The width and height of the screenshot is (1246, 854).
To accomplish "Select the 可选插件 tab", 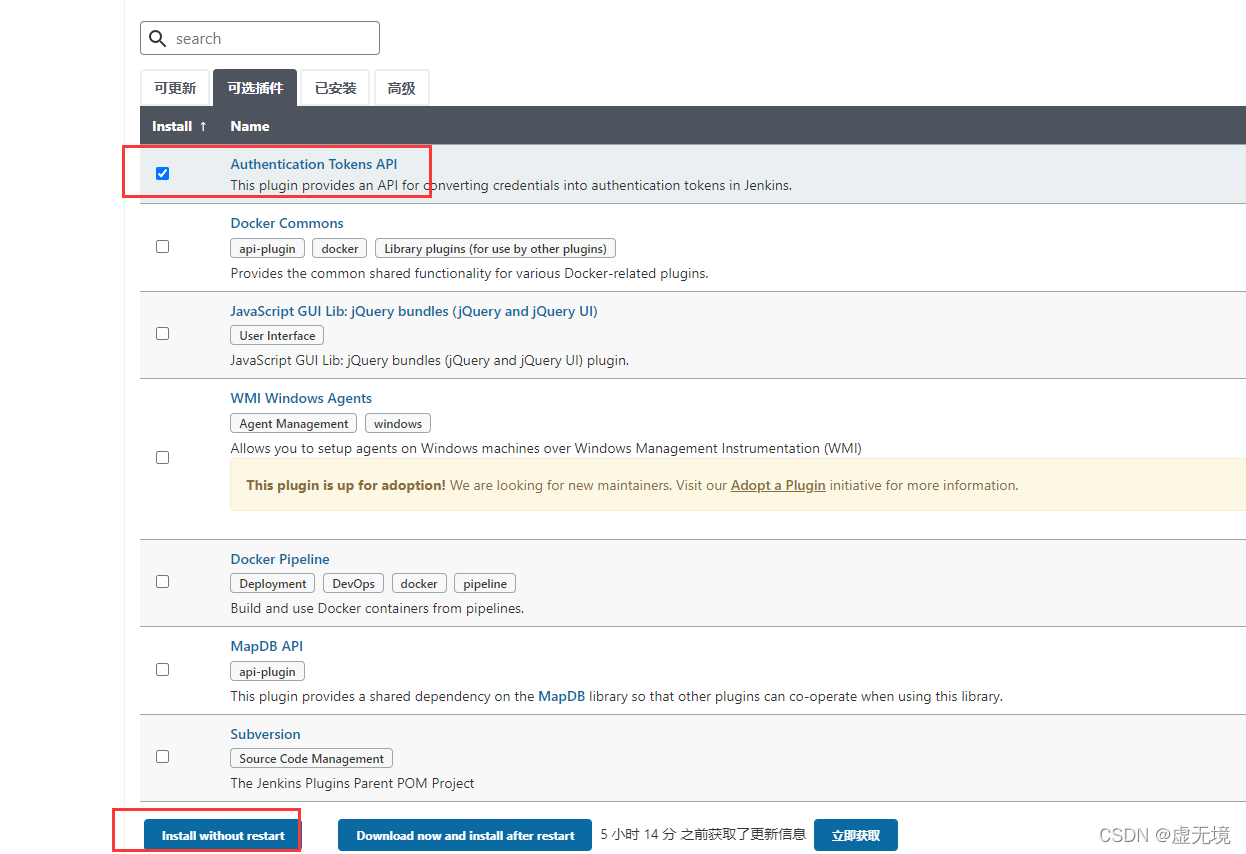I will 255,88.
